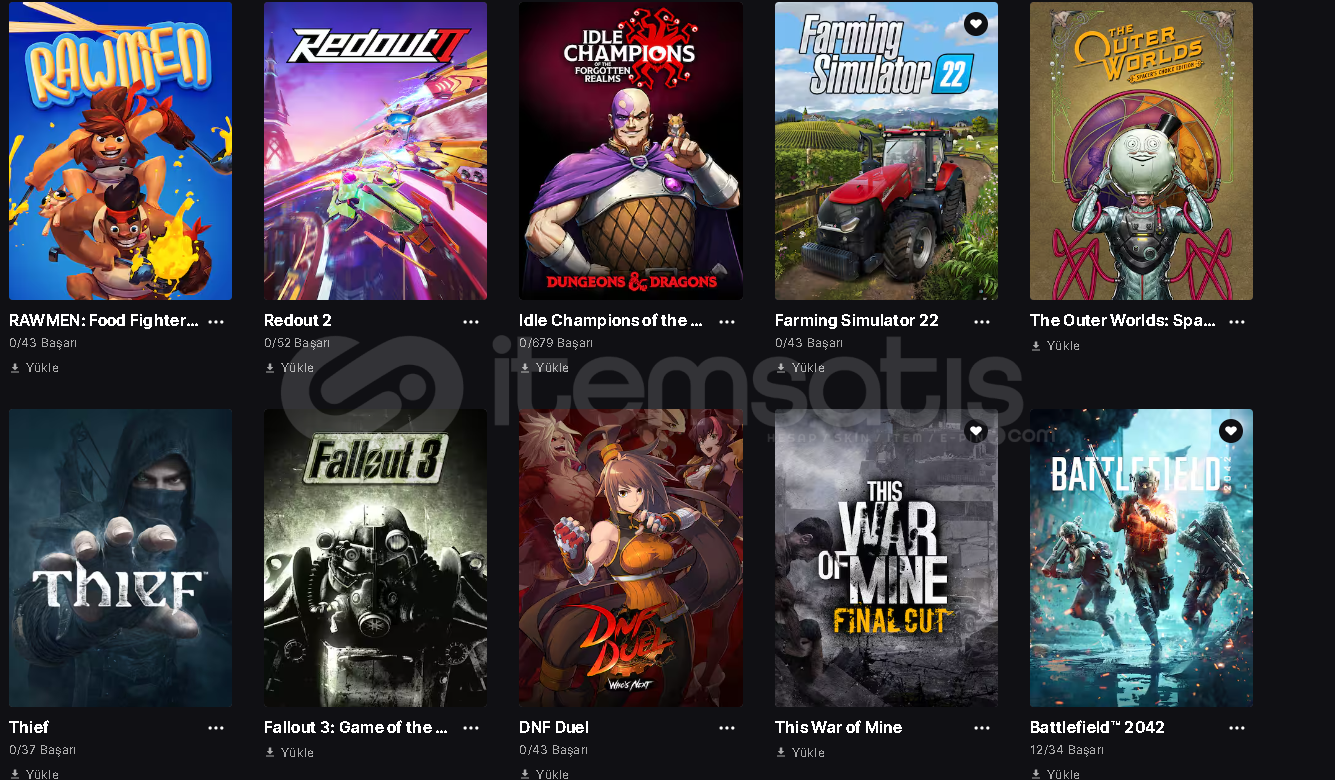Click Yükle under The Outer Worlds
The image size is (1335, 780).
pyautogui.click(x=1055, y=346)
